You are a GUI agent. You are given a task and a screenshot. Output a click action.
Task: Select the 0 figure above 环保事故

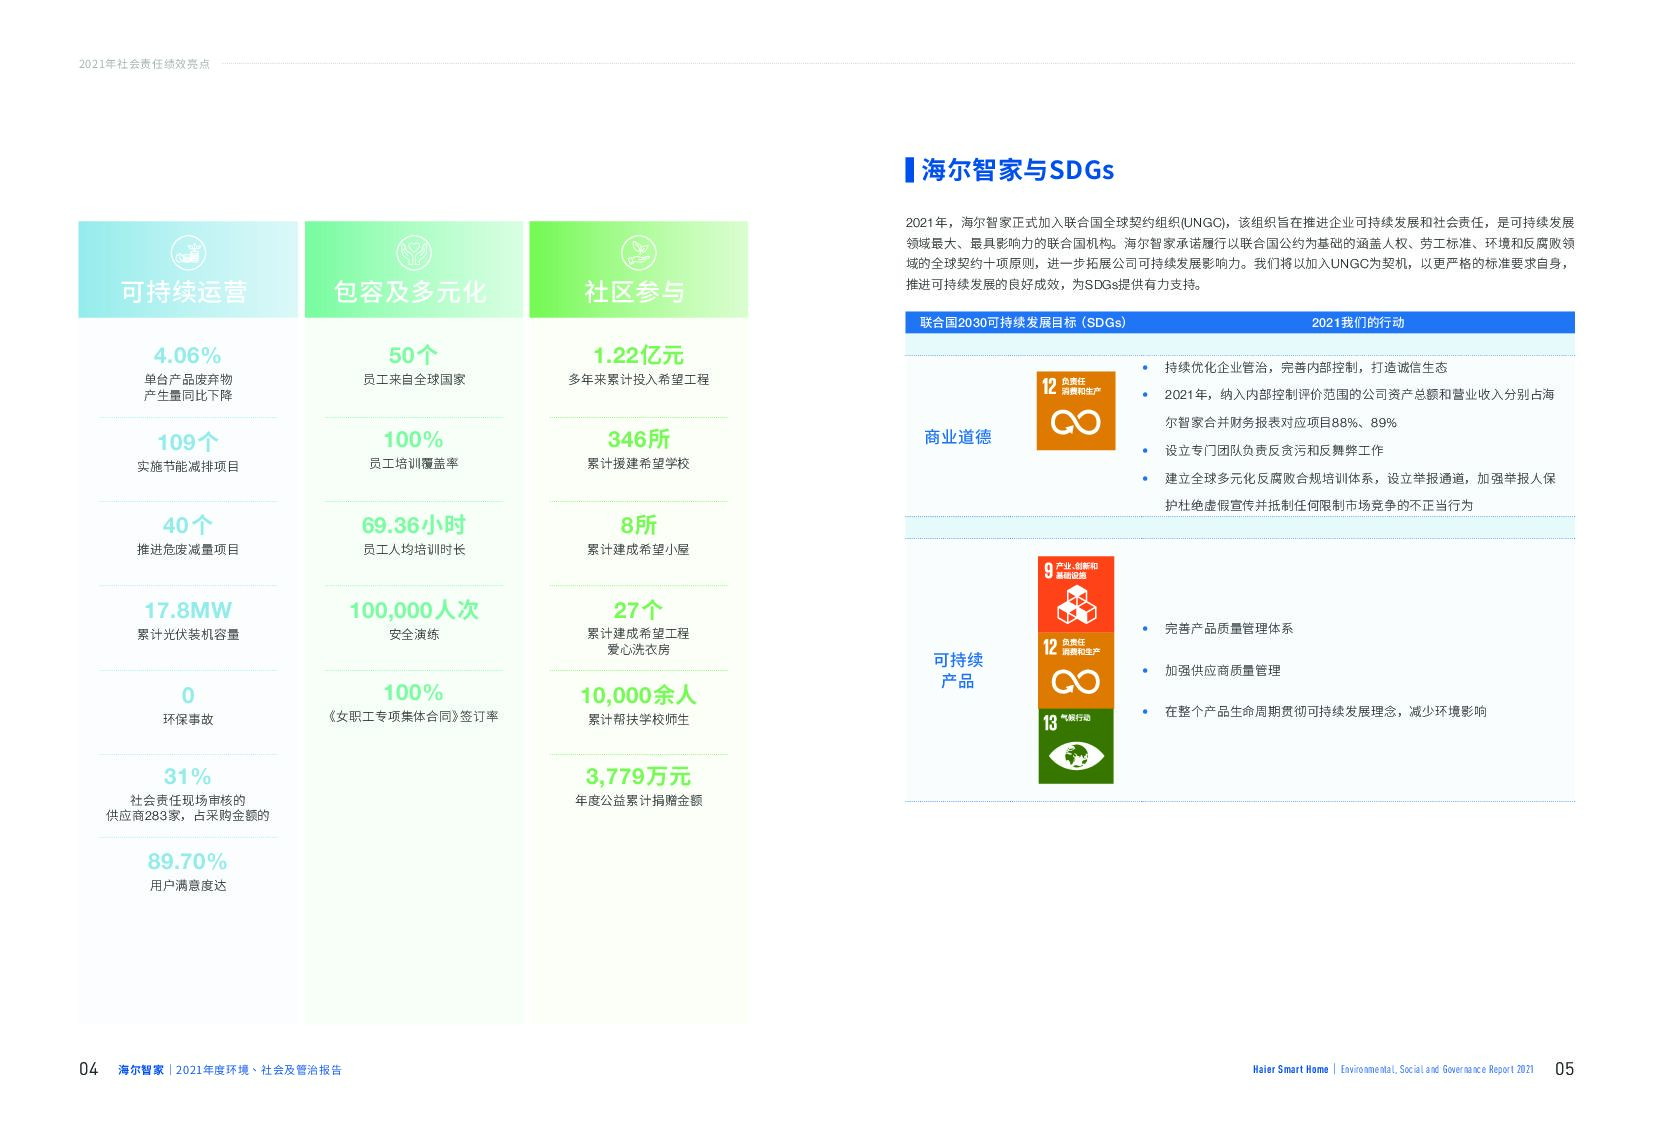coord(188,695)
